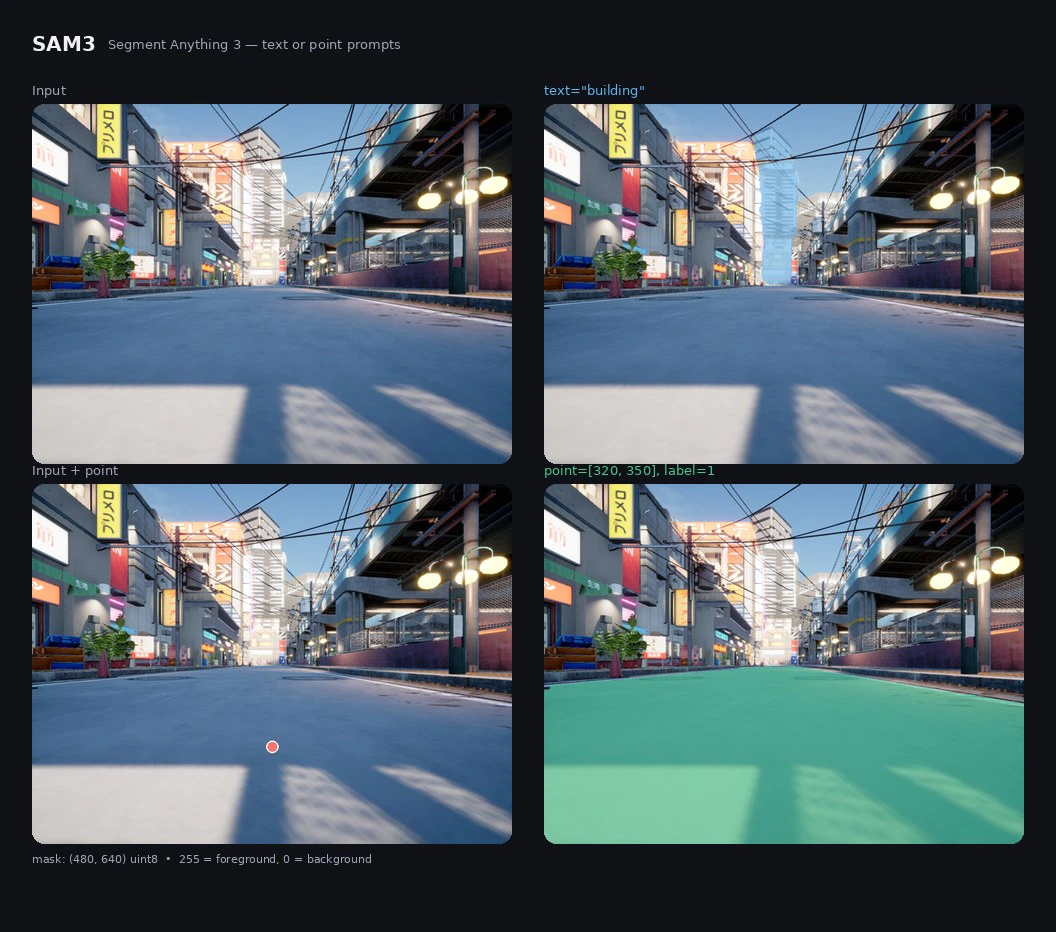Click the Input image thumbnail

[272, 284]
